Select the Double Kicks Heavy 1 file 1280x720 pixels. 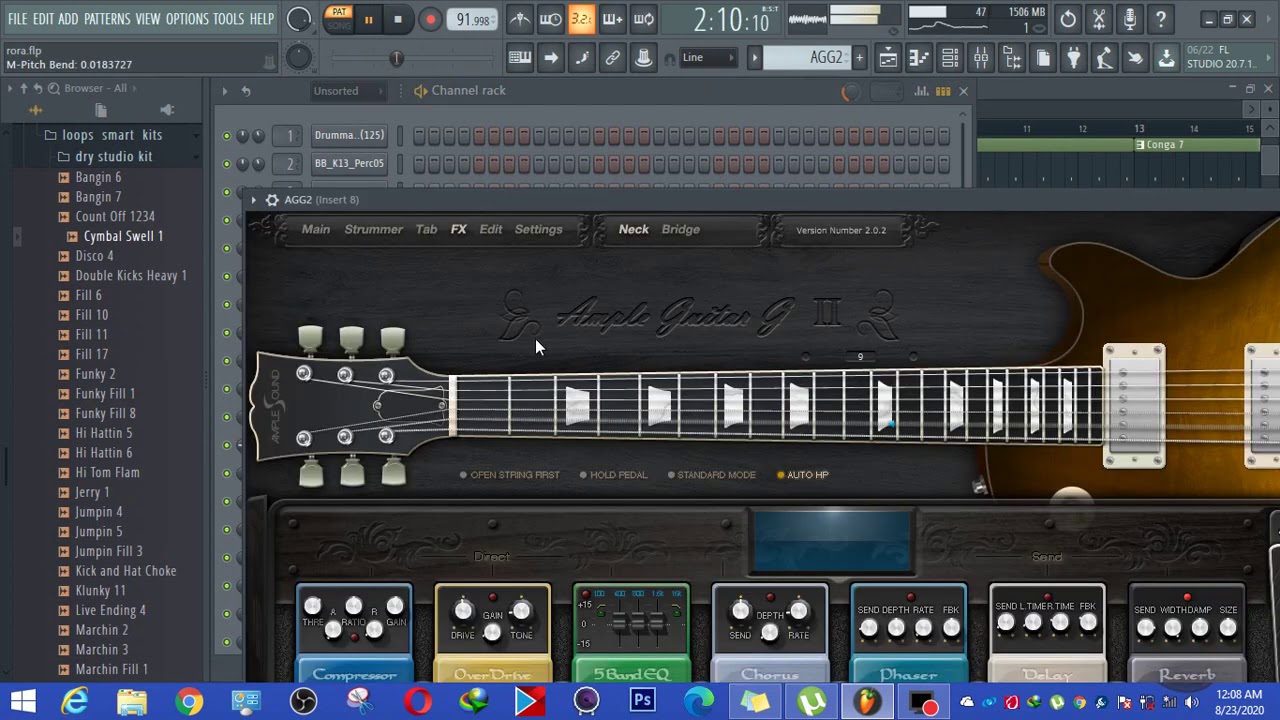[131, 275]
